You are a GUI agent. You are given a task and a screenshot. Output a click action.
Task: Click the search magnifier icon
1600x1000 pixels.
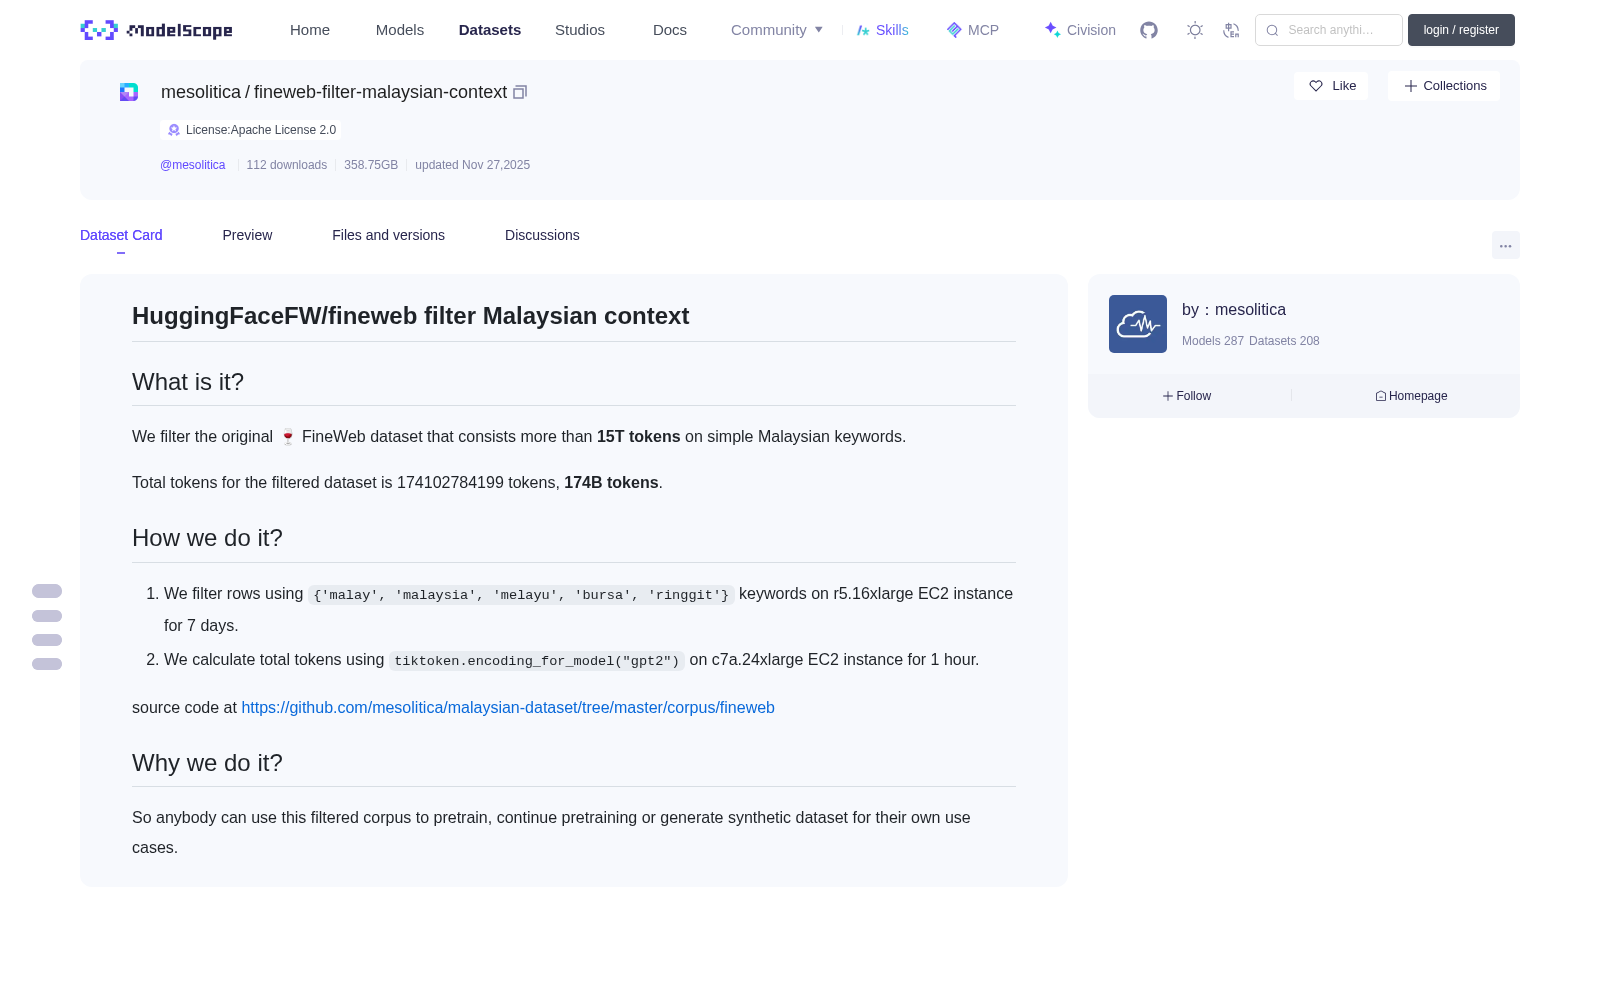tap(1272, 30)
